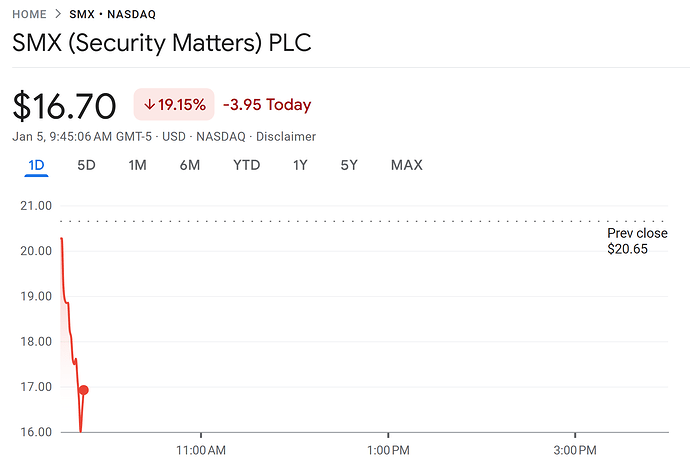Click the -3.95 Today change text
The image size is (690, 467).
pyautogui.click(x=267, y=105)
